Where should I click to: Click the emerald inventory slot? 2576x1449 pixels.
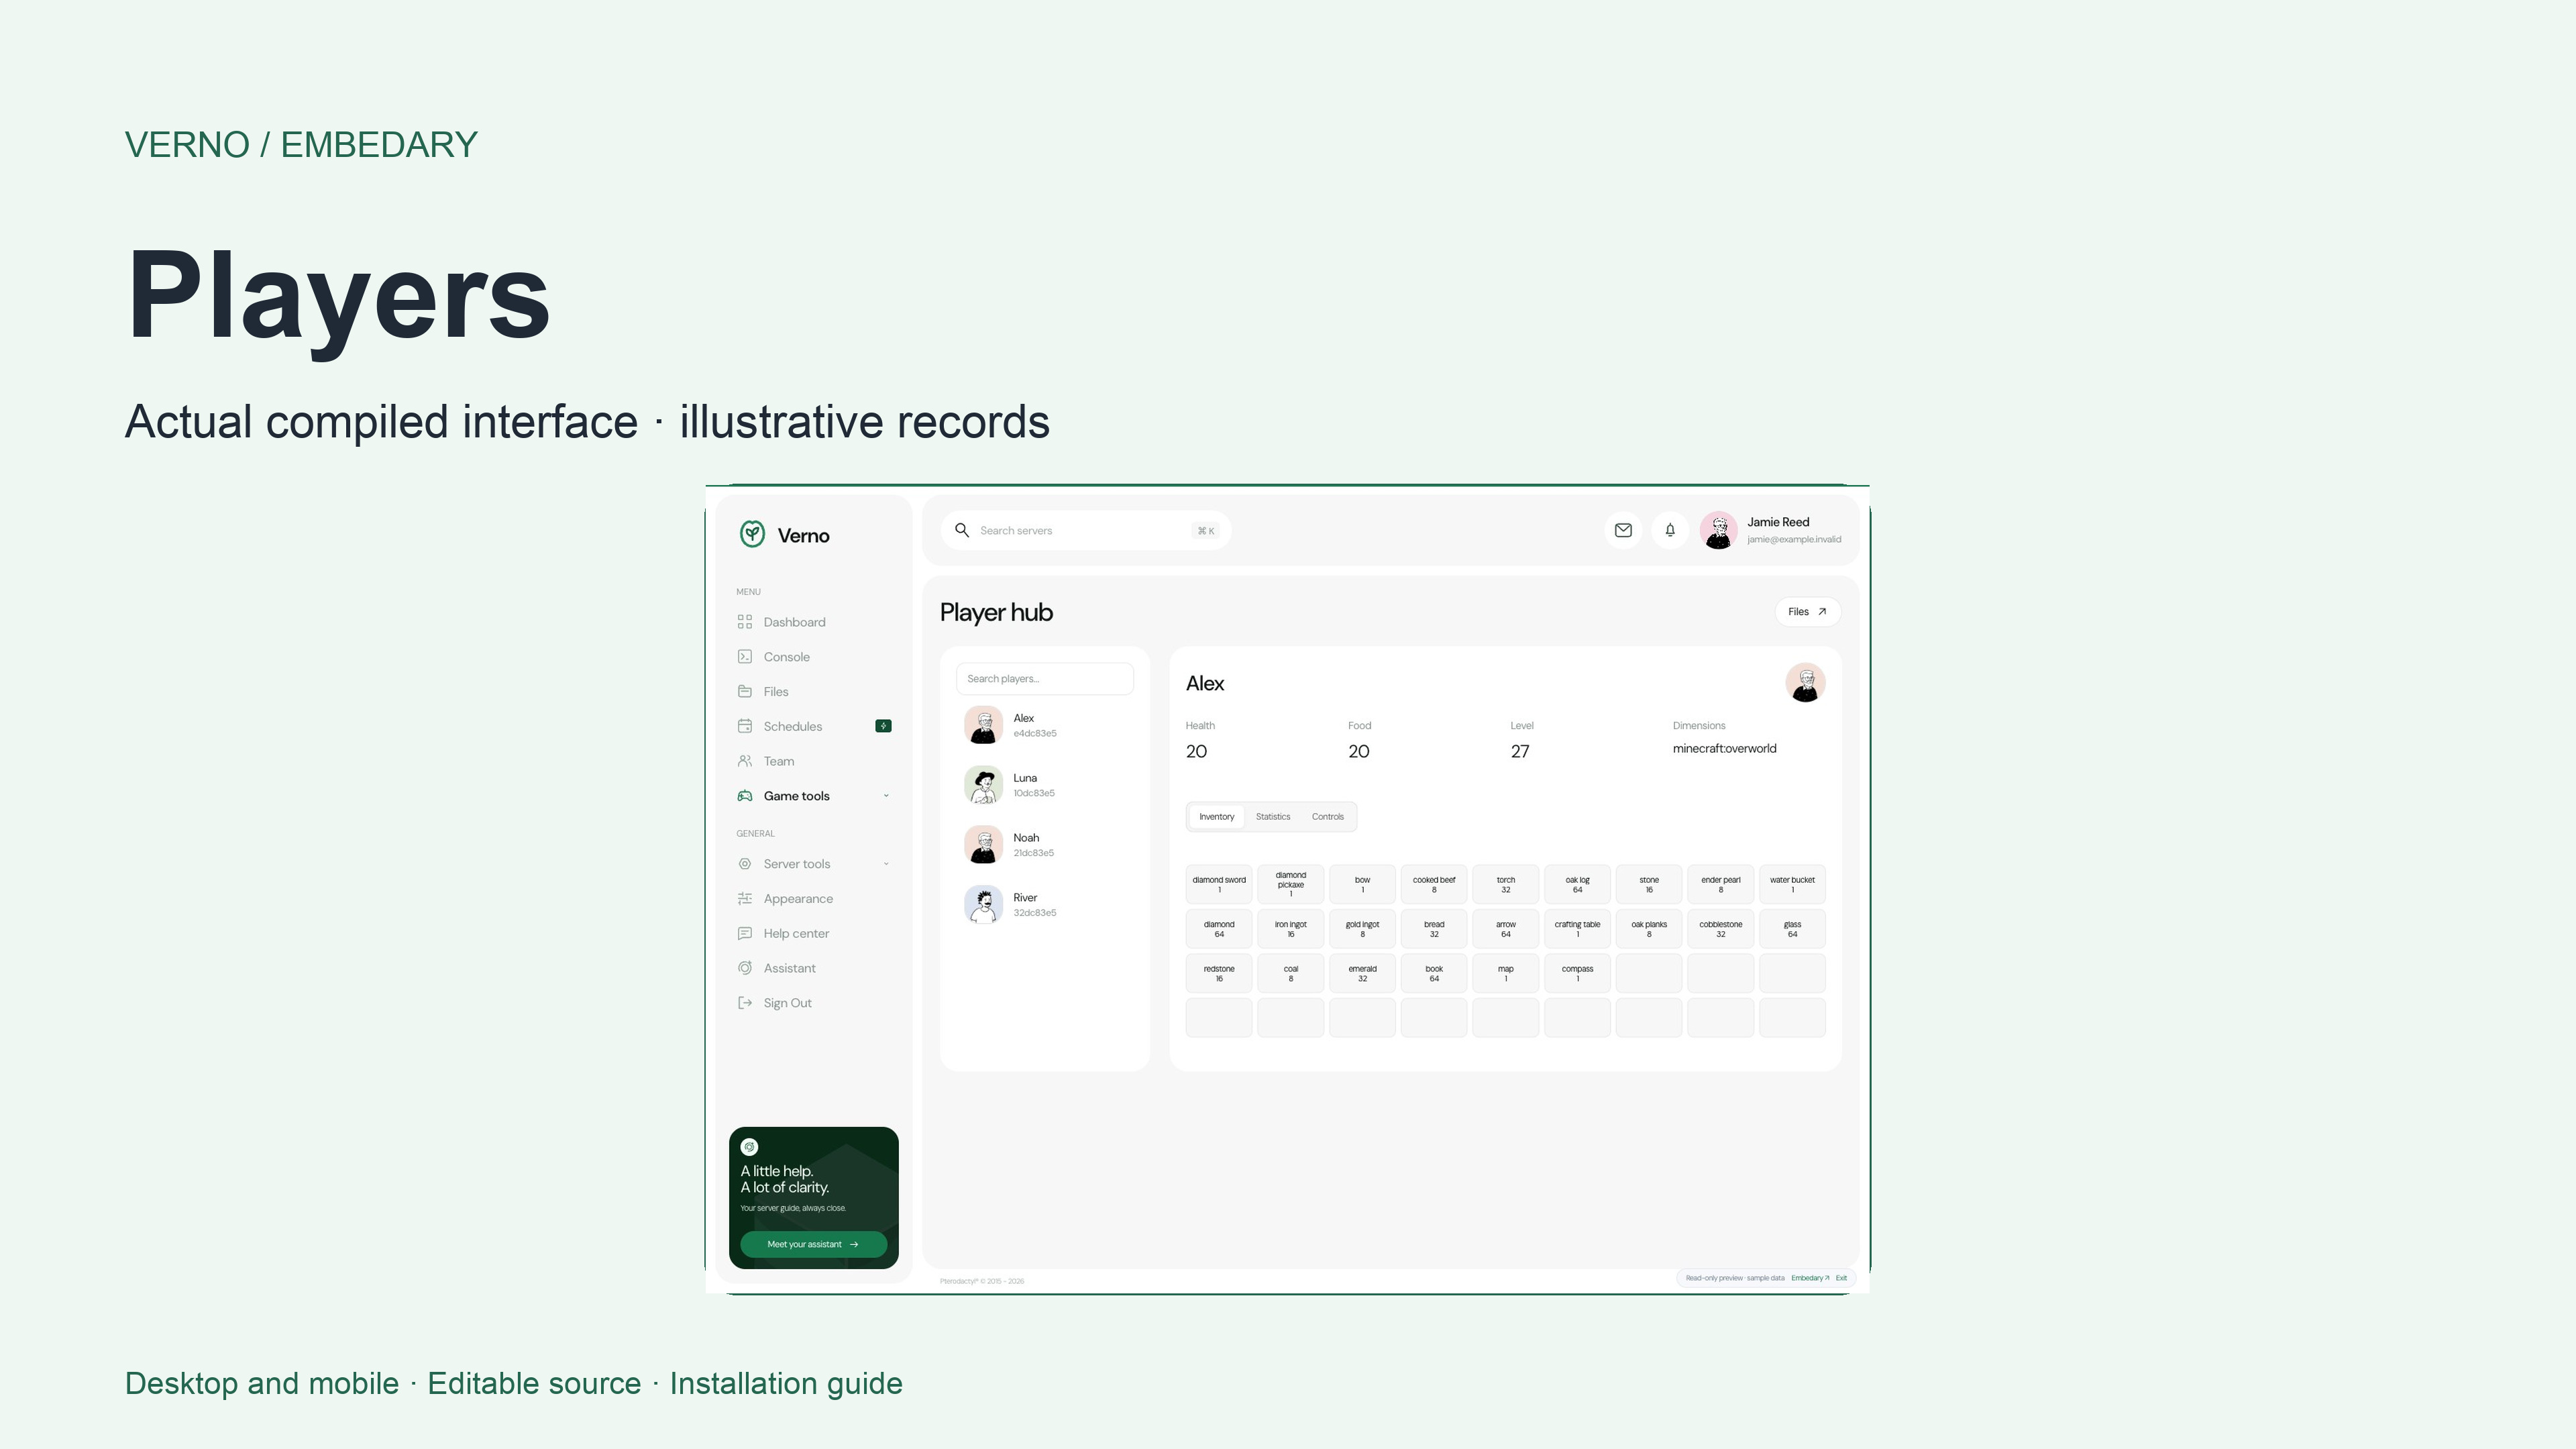[x=1362, y=973]
